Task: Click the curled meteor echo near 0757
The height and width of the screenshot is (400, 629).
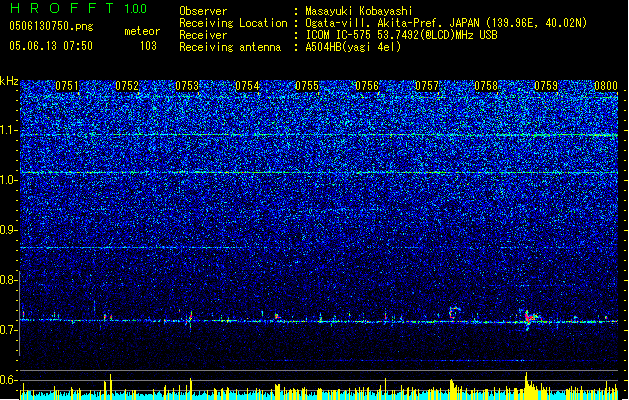Action: (x=454, y=313)
